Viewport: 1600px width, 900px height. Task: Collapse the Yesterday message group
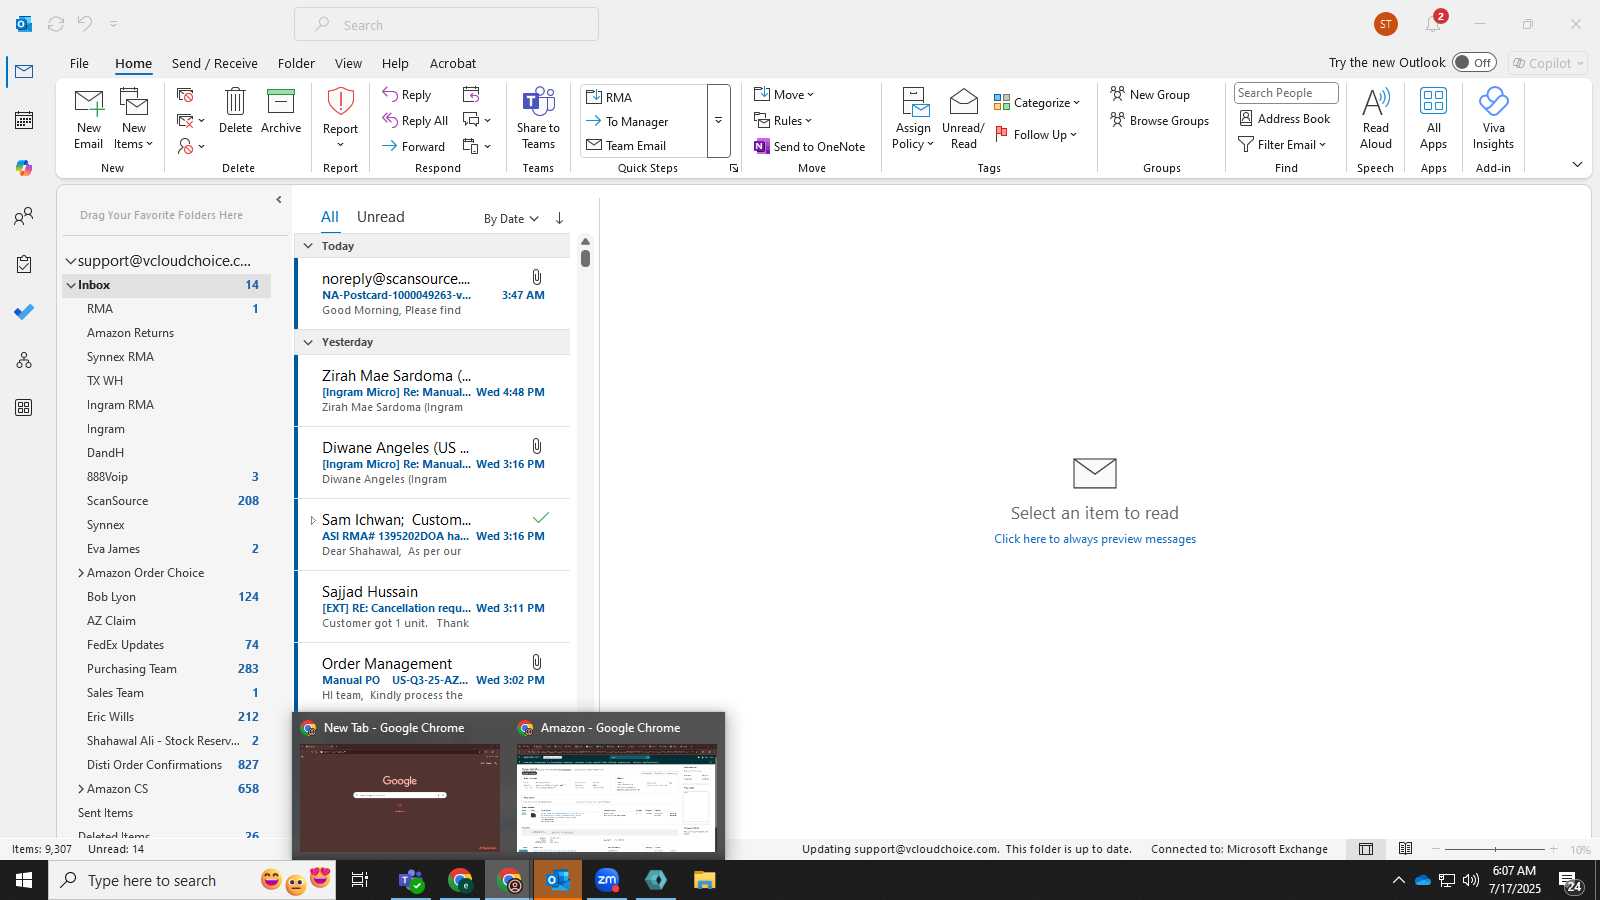[308, 342]
